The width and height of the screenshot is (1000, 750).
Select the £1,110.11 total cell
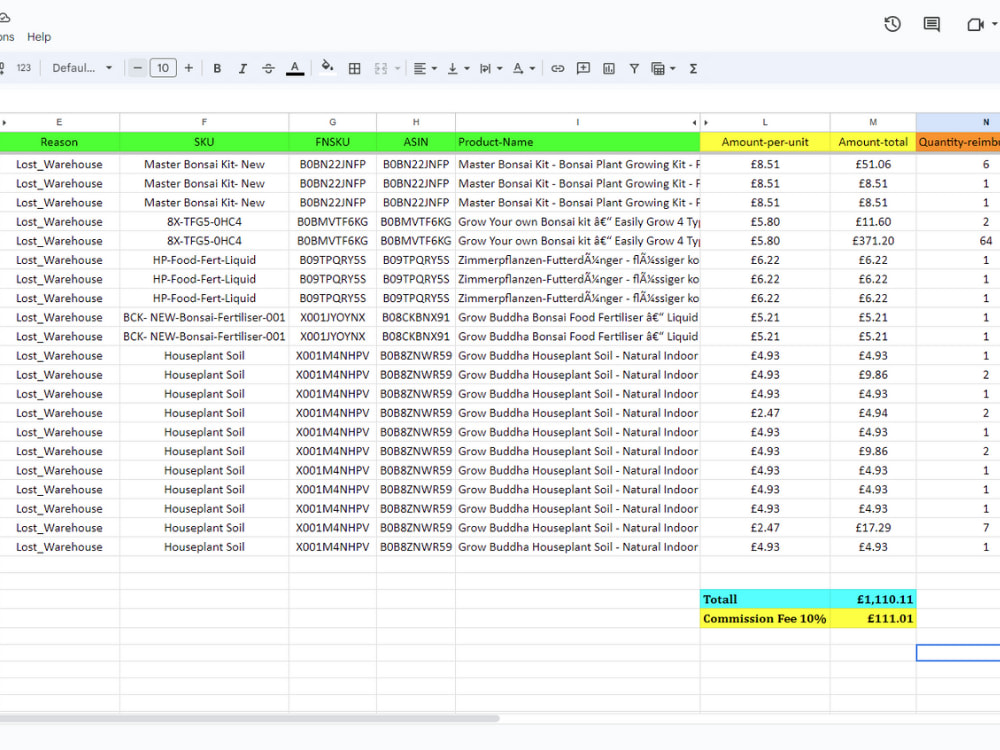point(873,599)
